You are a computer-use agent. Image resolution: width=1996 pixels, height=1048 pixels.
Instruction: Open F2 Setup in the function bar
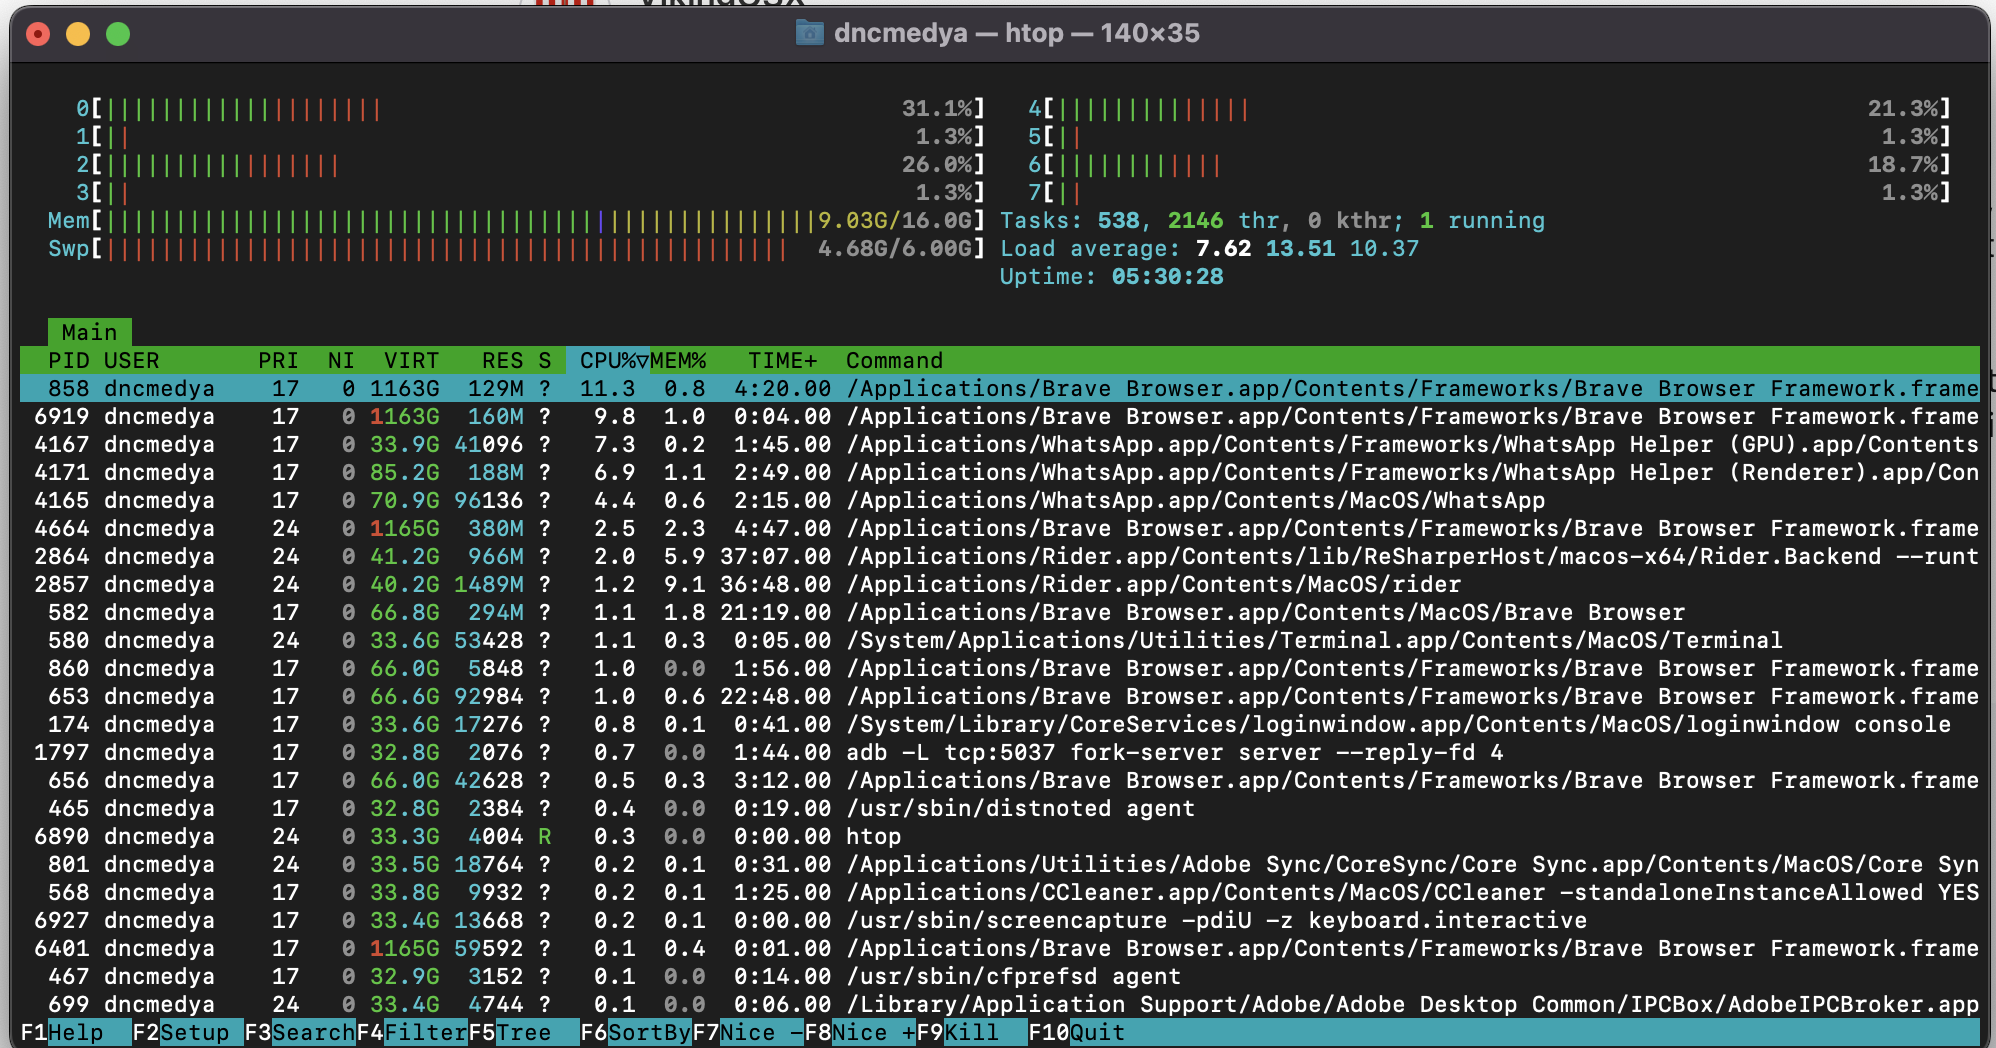coord(187,1032)
